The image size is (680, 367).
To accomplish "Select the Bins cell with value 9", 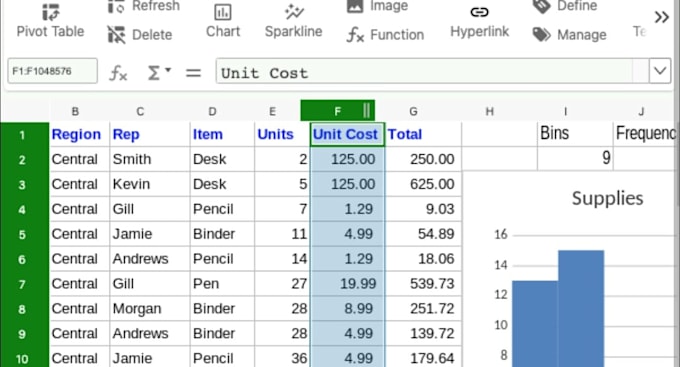I will tap(575, 158).
